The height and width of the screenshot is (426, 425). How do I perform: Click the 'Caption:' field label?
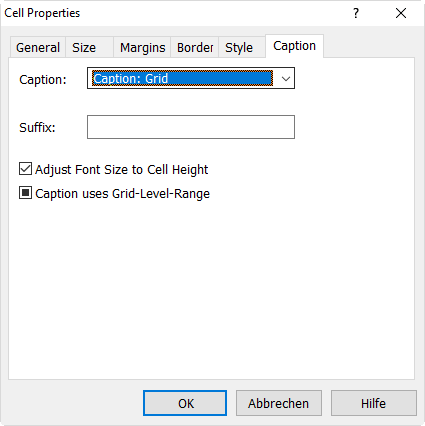click(43, 80)
